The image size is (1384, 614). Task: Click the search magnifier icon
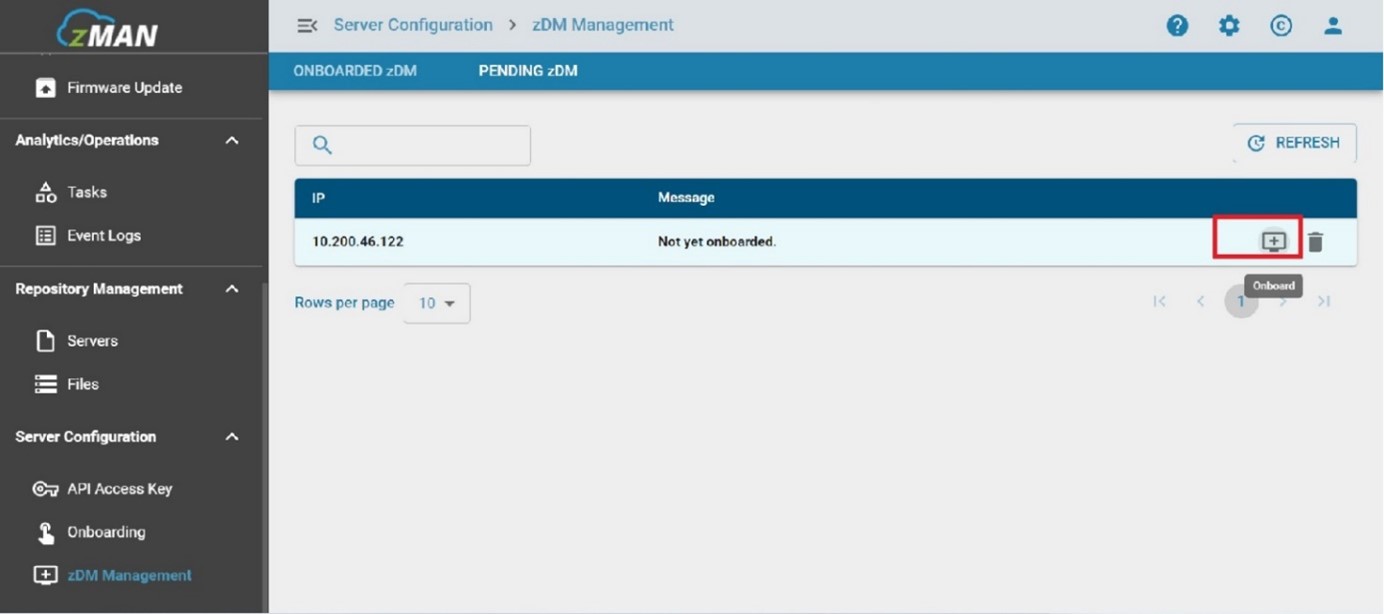[322, 145]
